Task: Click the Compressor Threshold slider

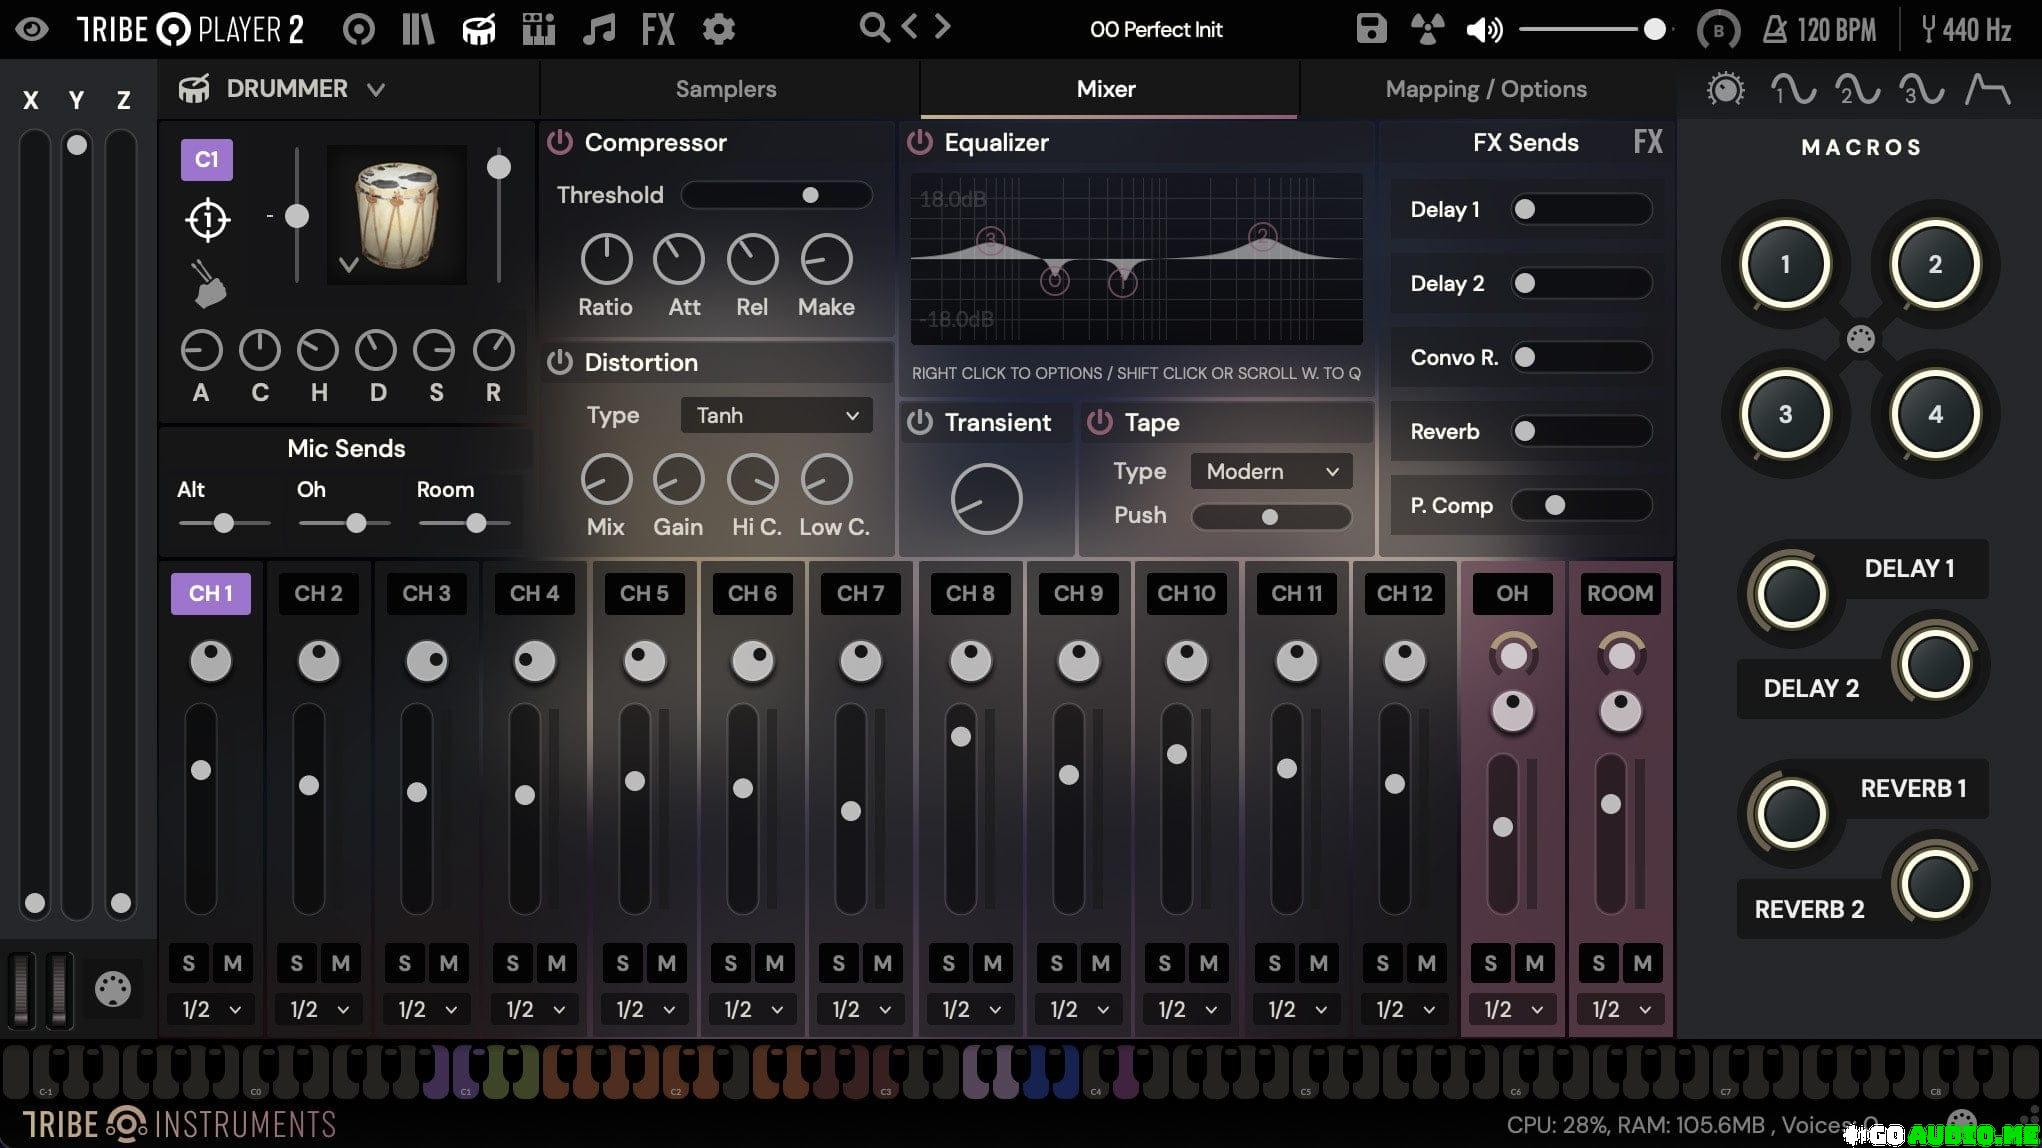Action: 776,195
